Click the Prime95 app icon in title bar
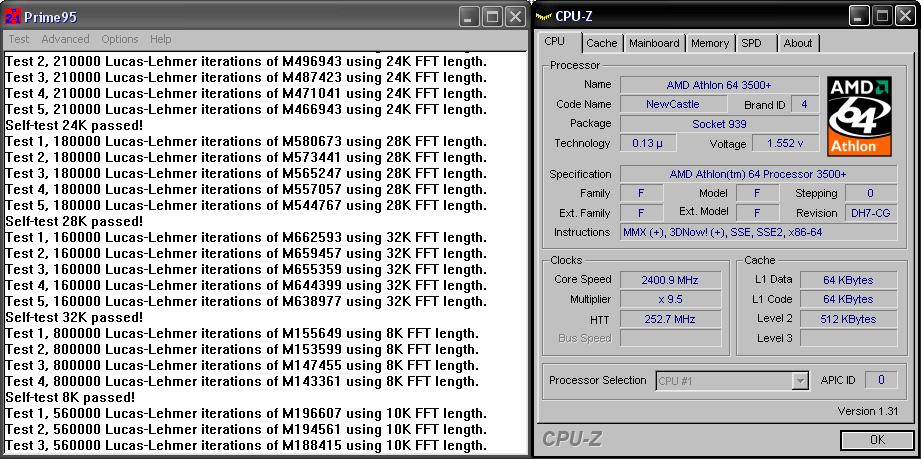Image resolution: width=921 pixels, height=459 pixels. [x=12, y=17]
